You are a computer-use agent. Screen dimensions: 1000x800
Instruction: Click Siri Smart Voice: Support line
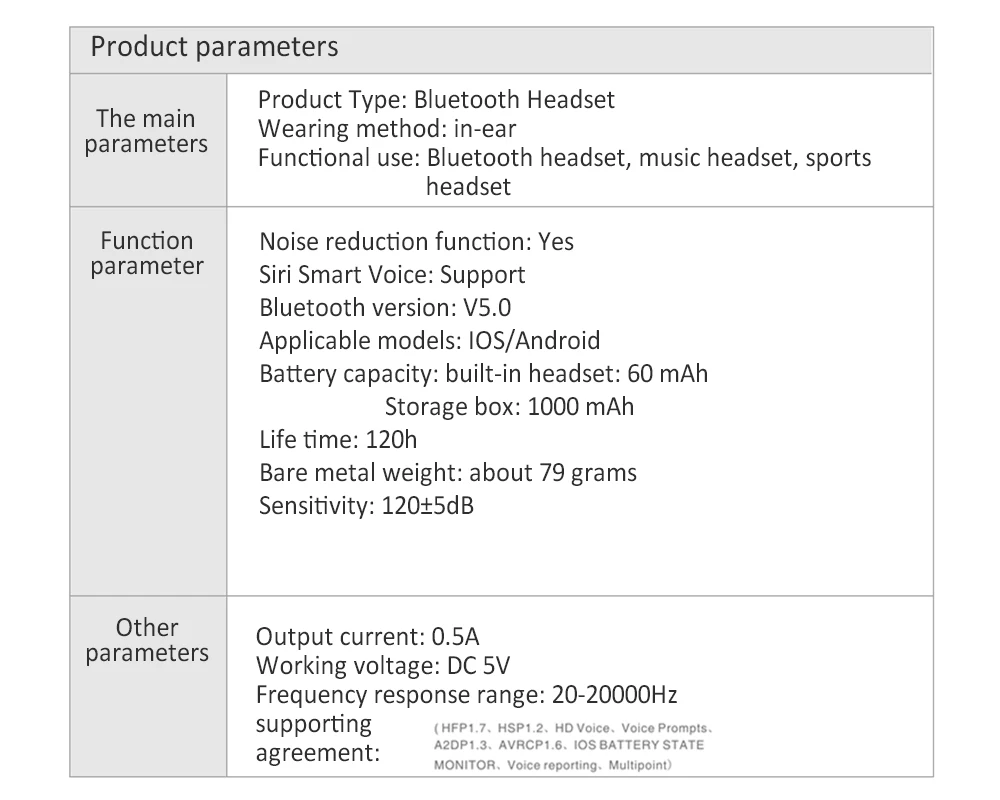pyautogui.click(x=392, y=275)
